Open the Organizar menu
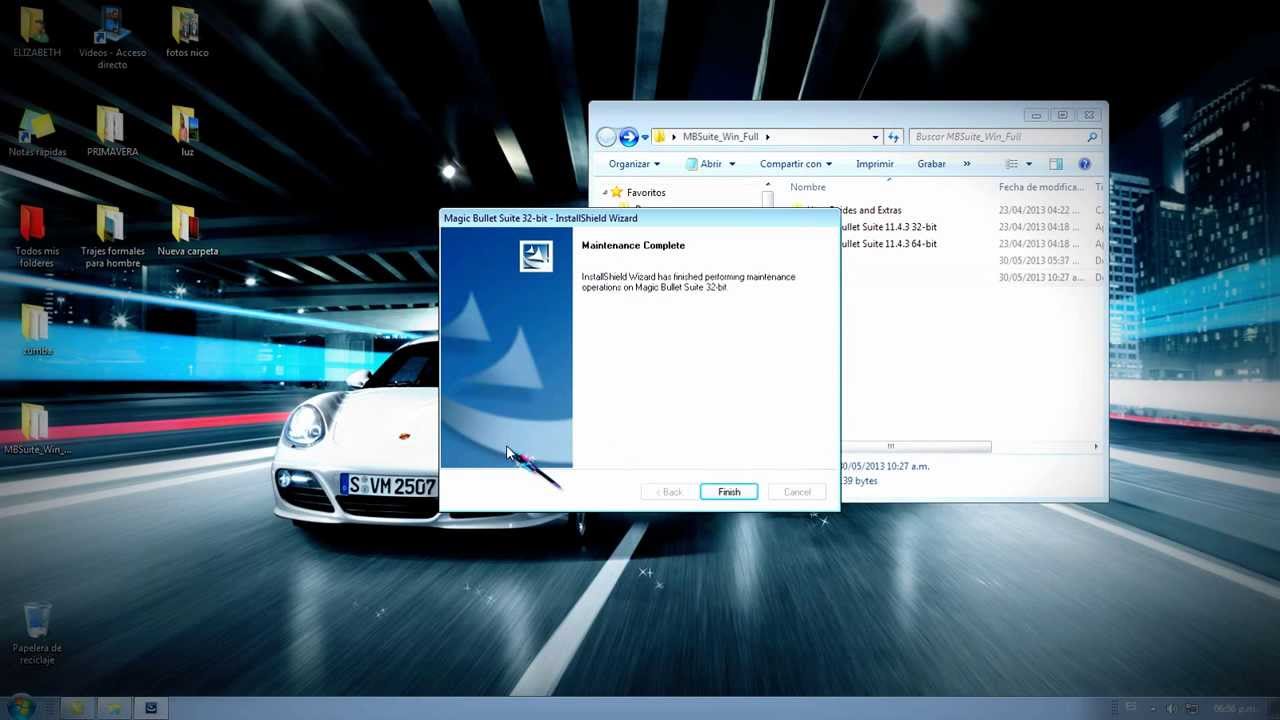Image resolution: width=1280 pixels, height=720 pixels. pos(634,164)
